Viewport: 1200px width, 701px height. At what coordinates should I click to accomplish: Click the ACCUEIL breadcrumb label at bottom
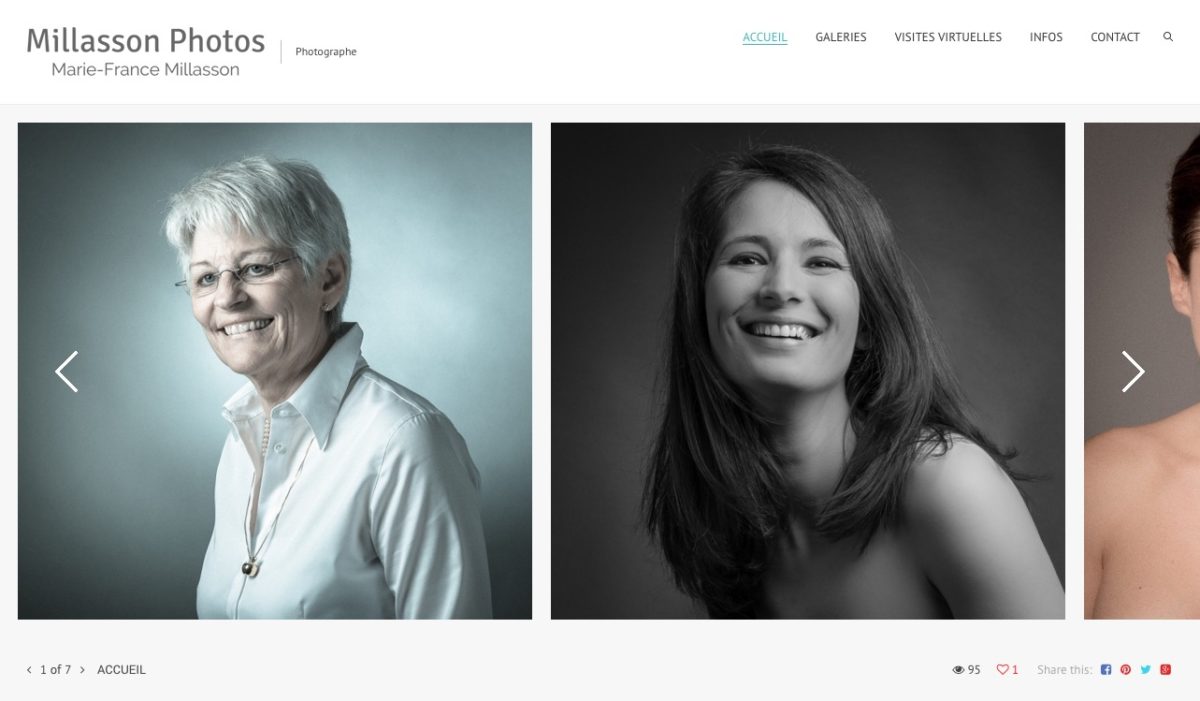tap(121, 670)
